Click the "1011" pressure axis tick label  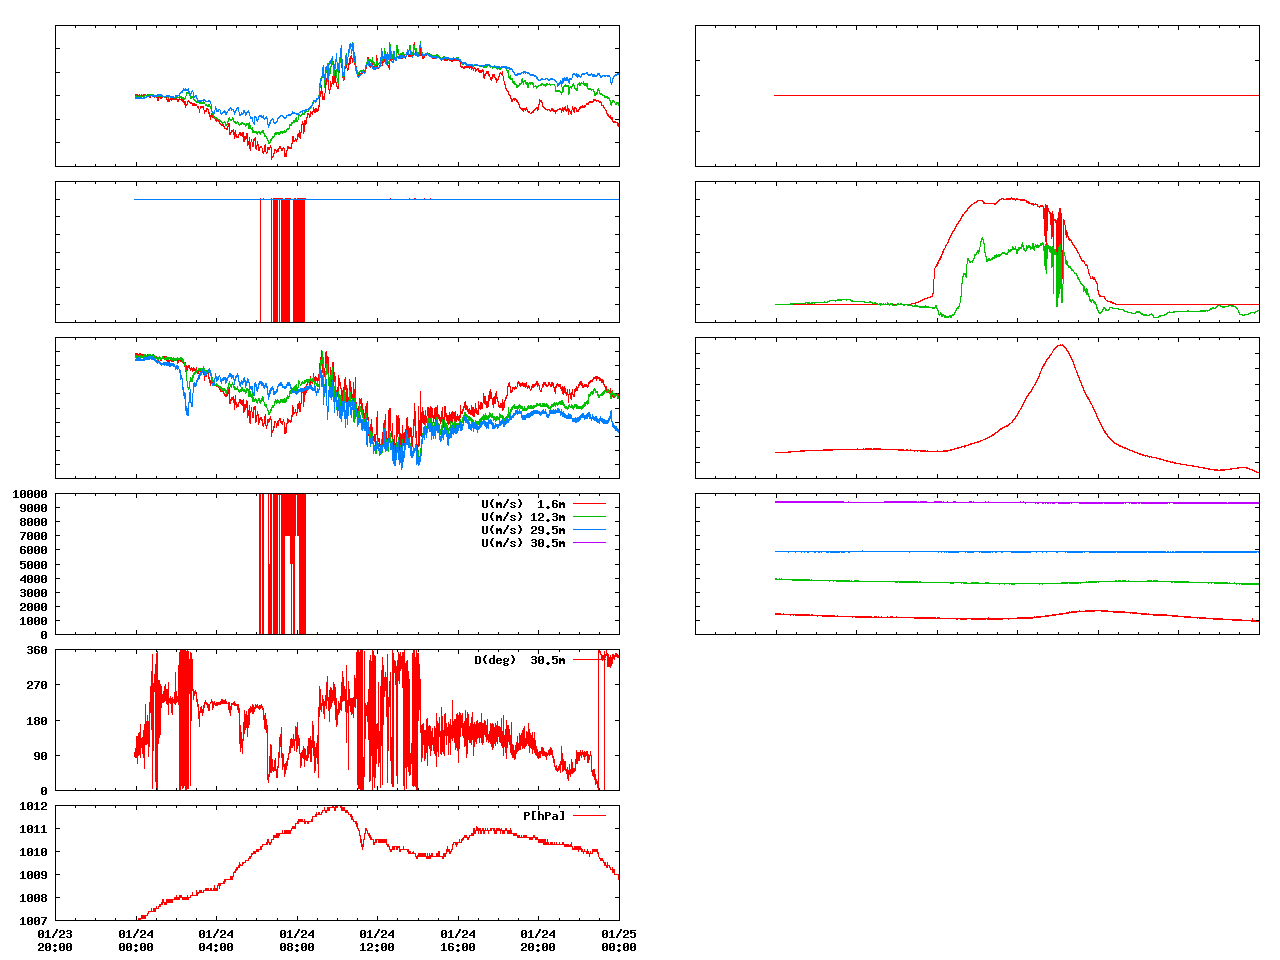33,829
